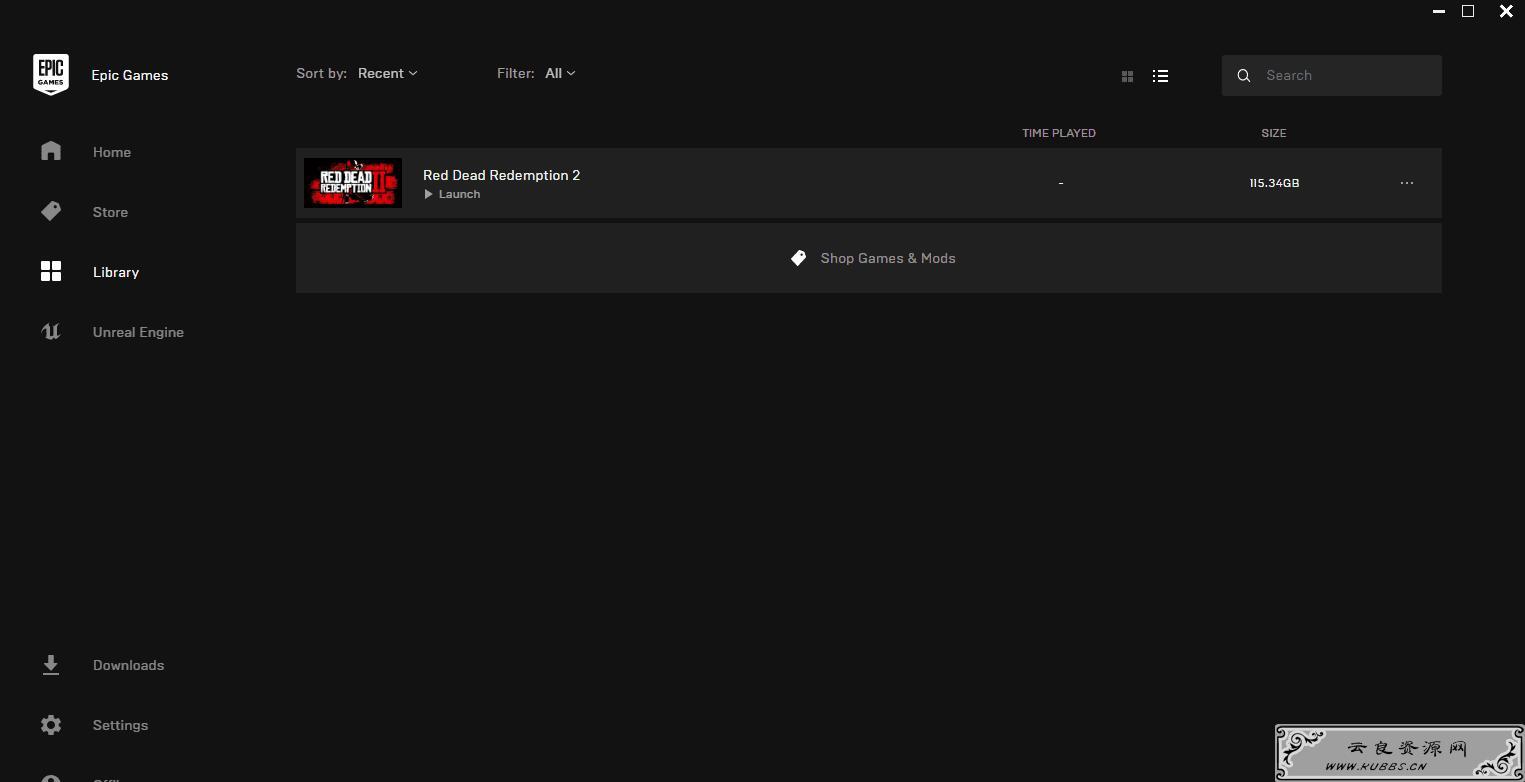Open the Filter All dropdown
This screenshot has height=782, width=1525.
pos(559,73)
